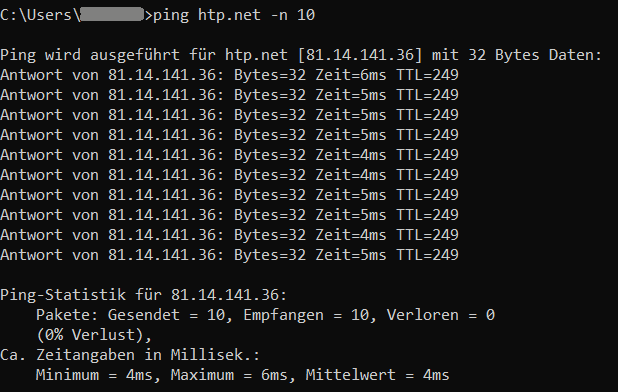
Task: Click the 'Verloren = 0' value
Action: (441, 315)
